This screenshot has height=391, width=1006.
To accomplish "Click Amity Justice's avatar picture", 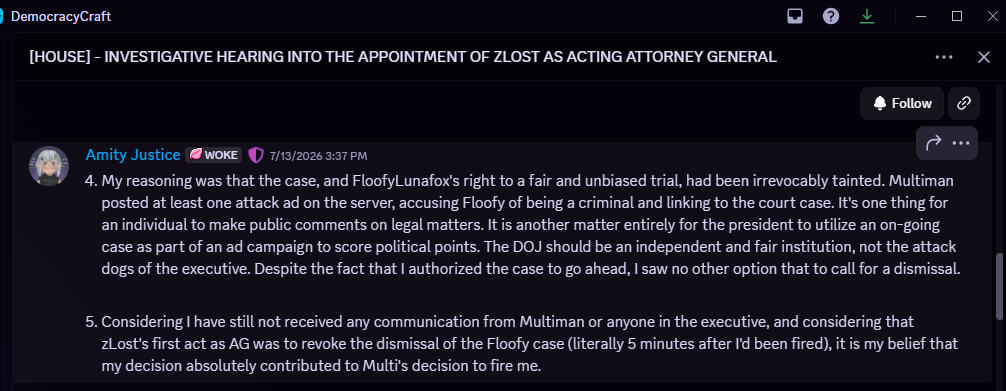I will 49,166.
